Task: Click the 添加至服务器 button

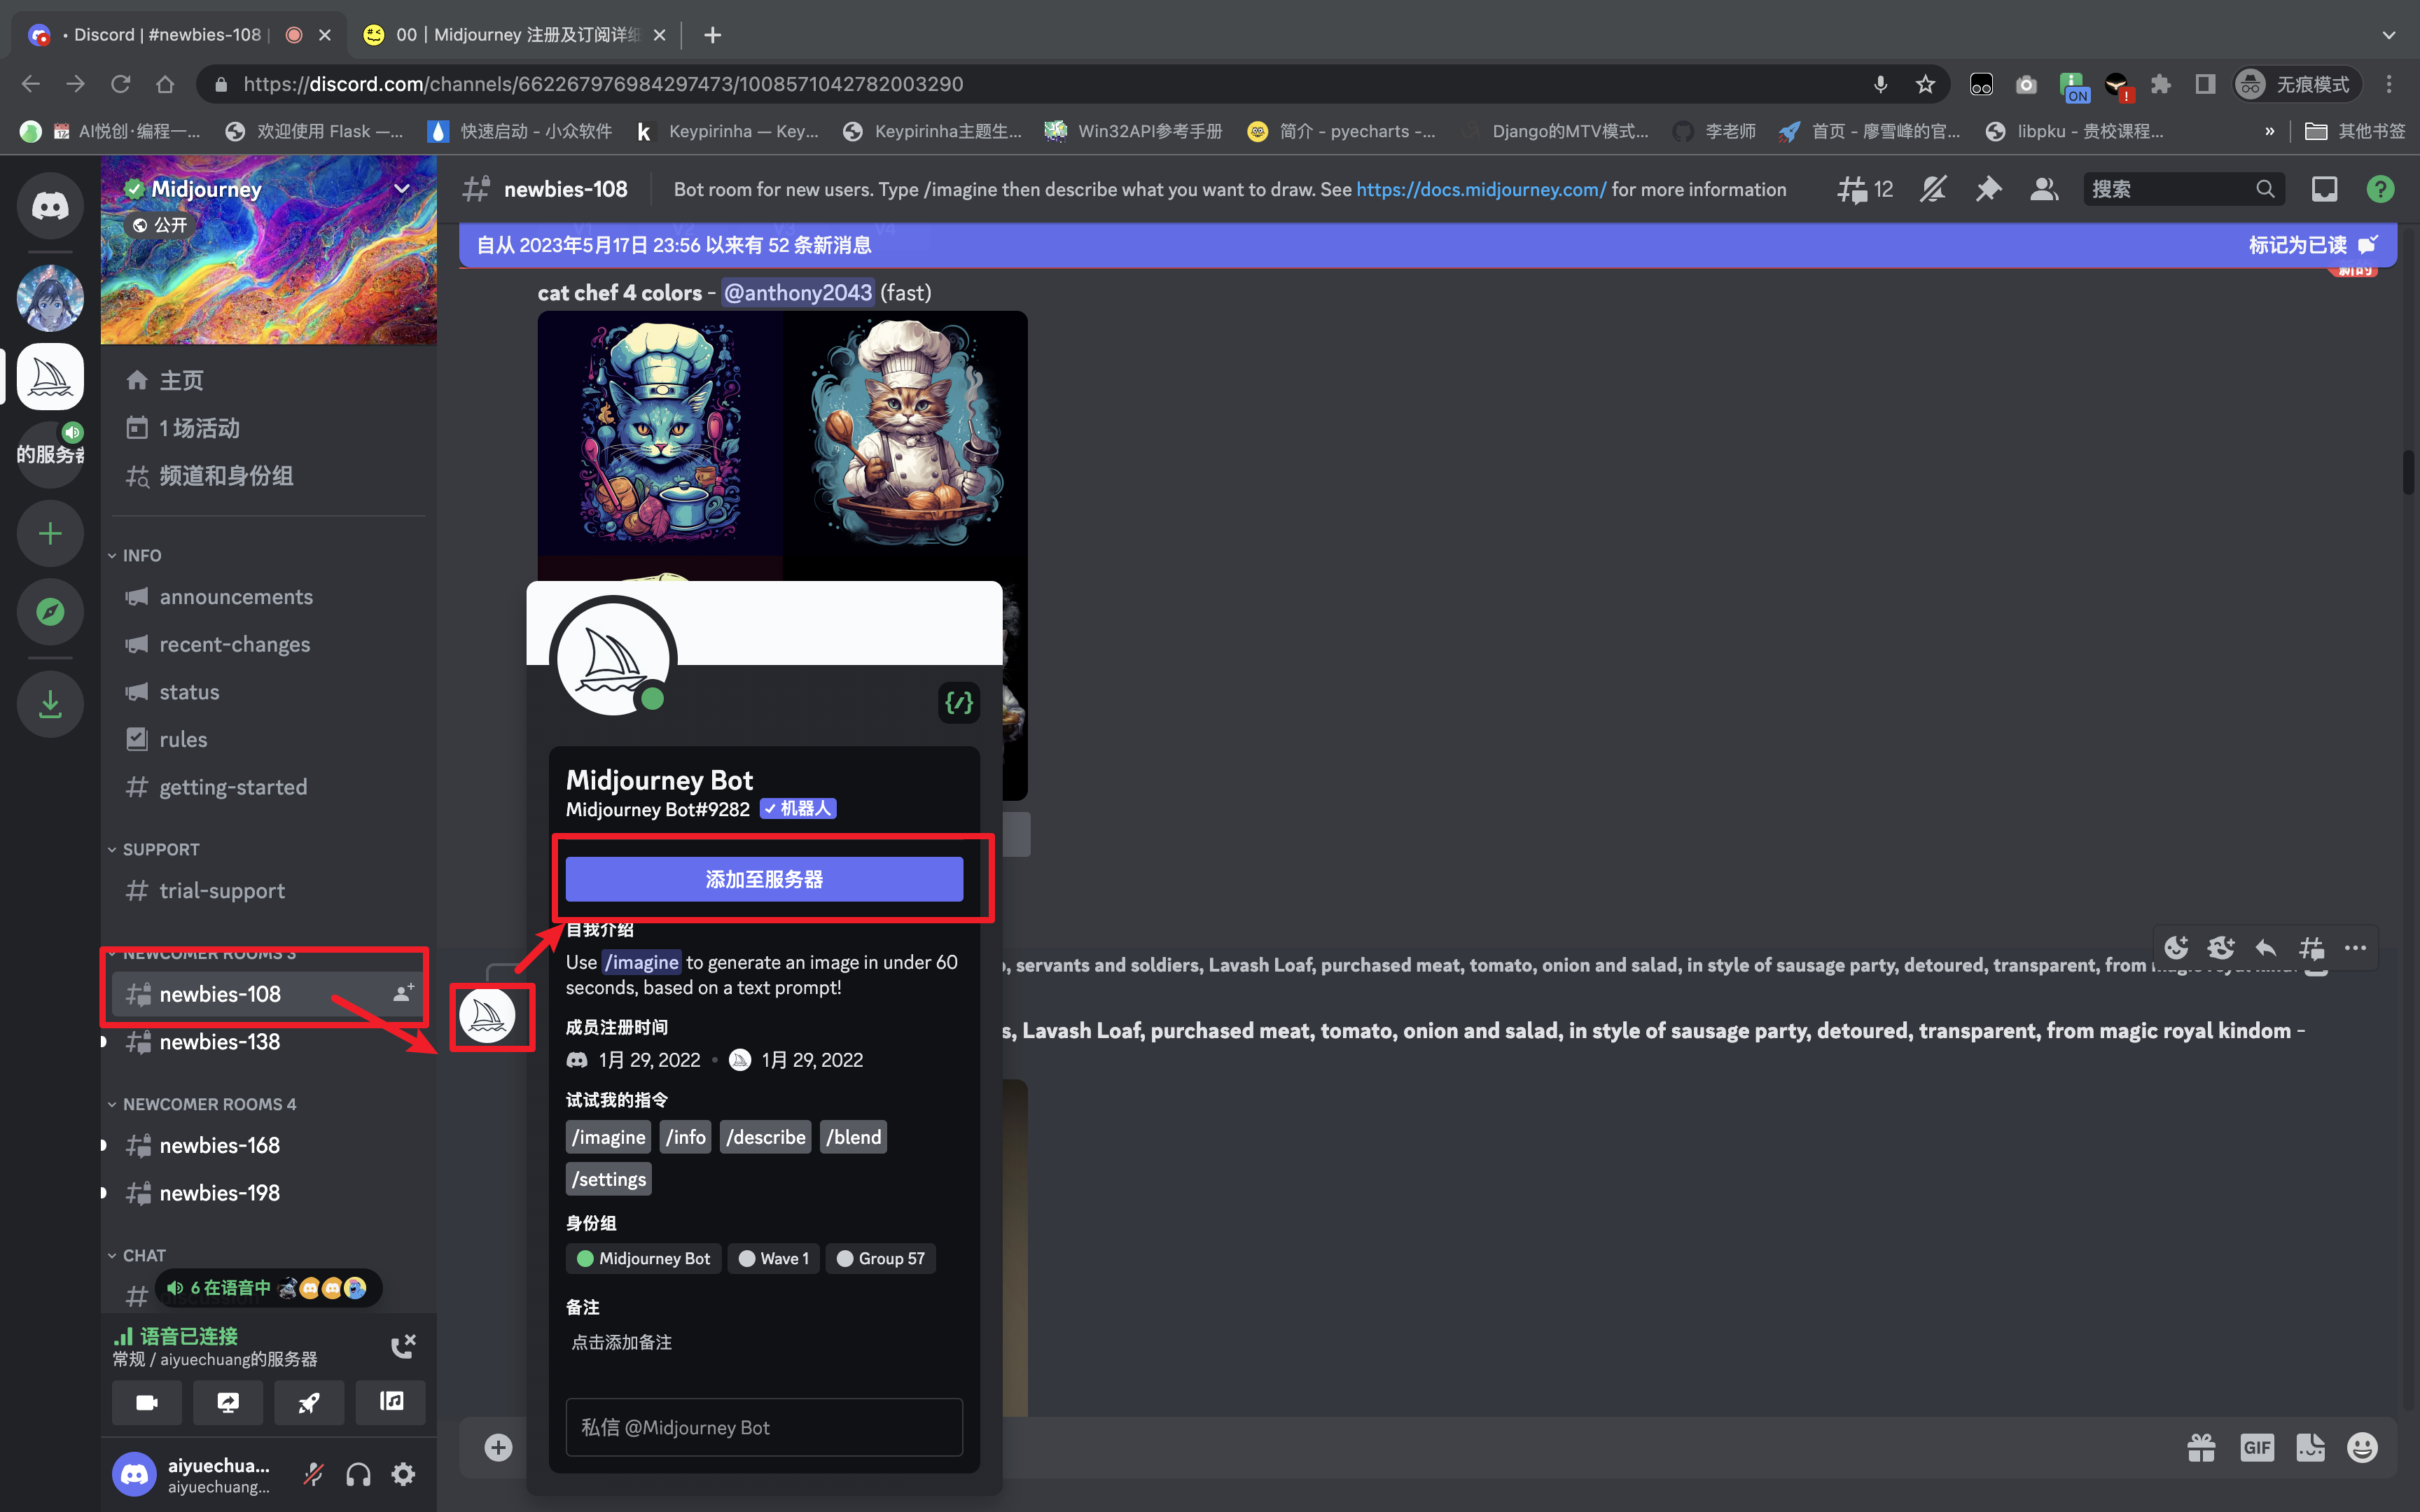Action: coord(764,879)
